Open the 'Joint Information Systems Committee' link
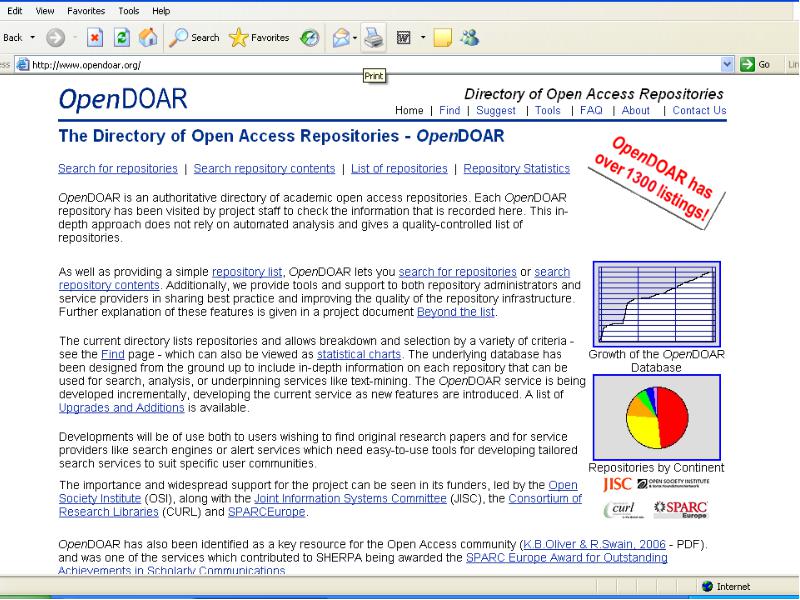The width and height of the screenshot is (800, 600). 350,498
